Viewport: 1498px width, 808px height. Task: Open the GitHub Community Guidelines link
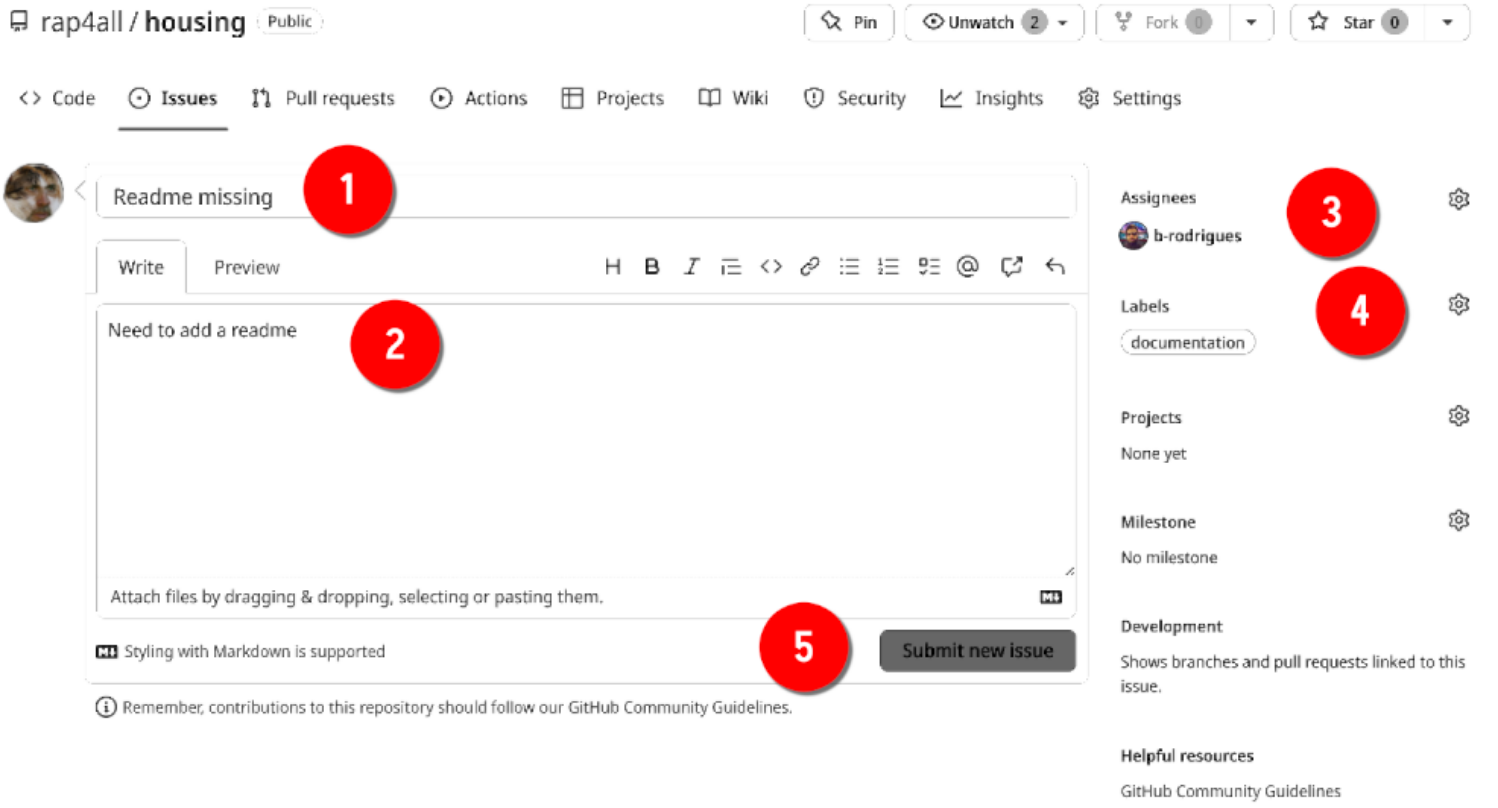click(1230, 791)
